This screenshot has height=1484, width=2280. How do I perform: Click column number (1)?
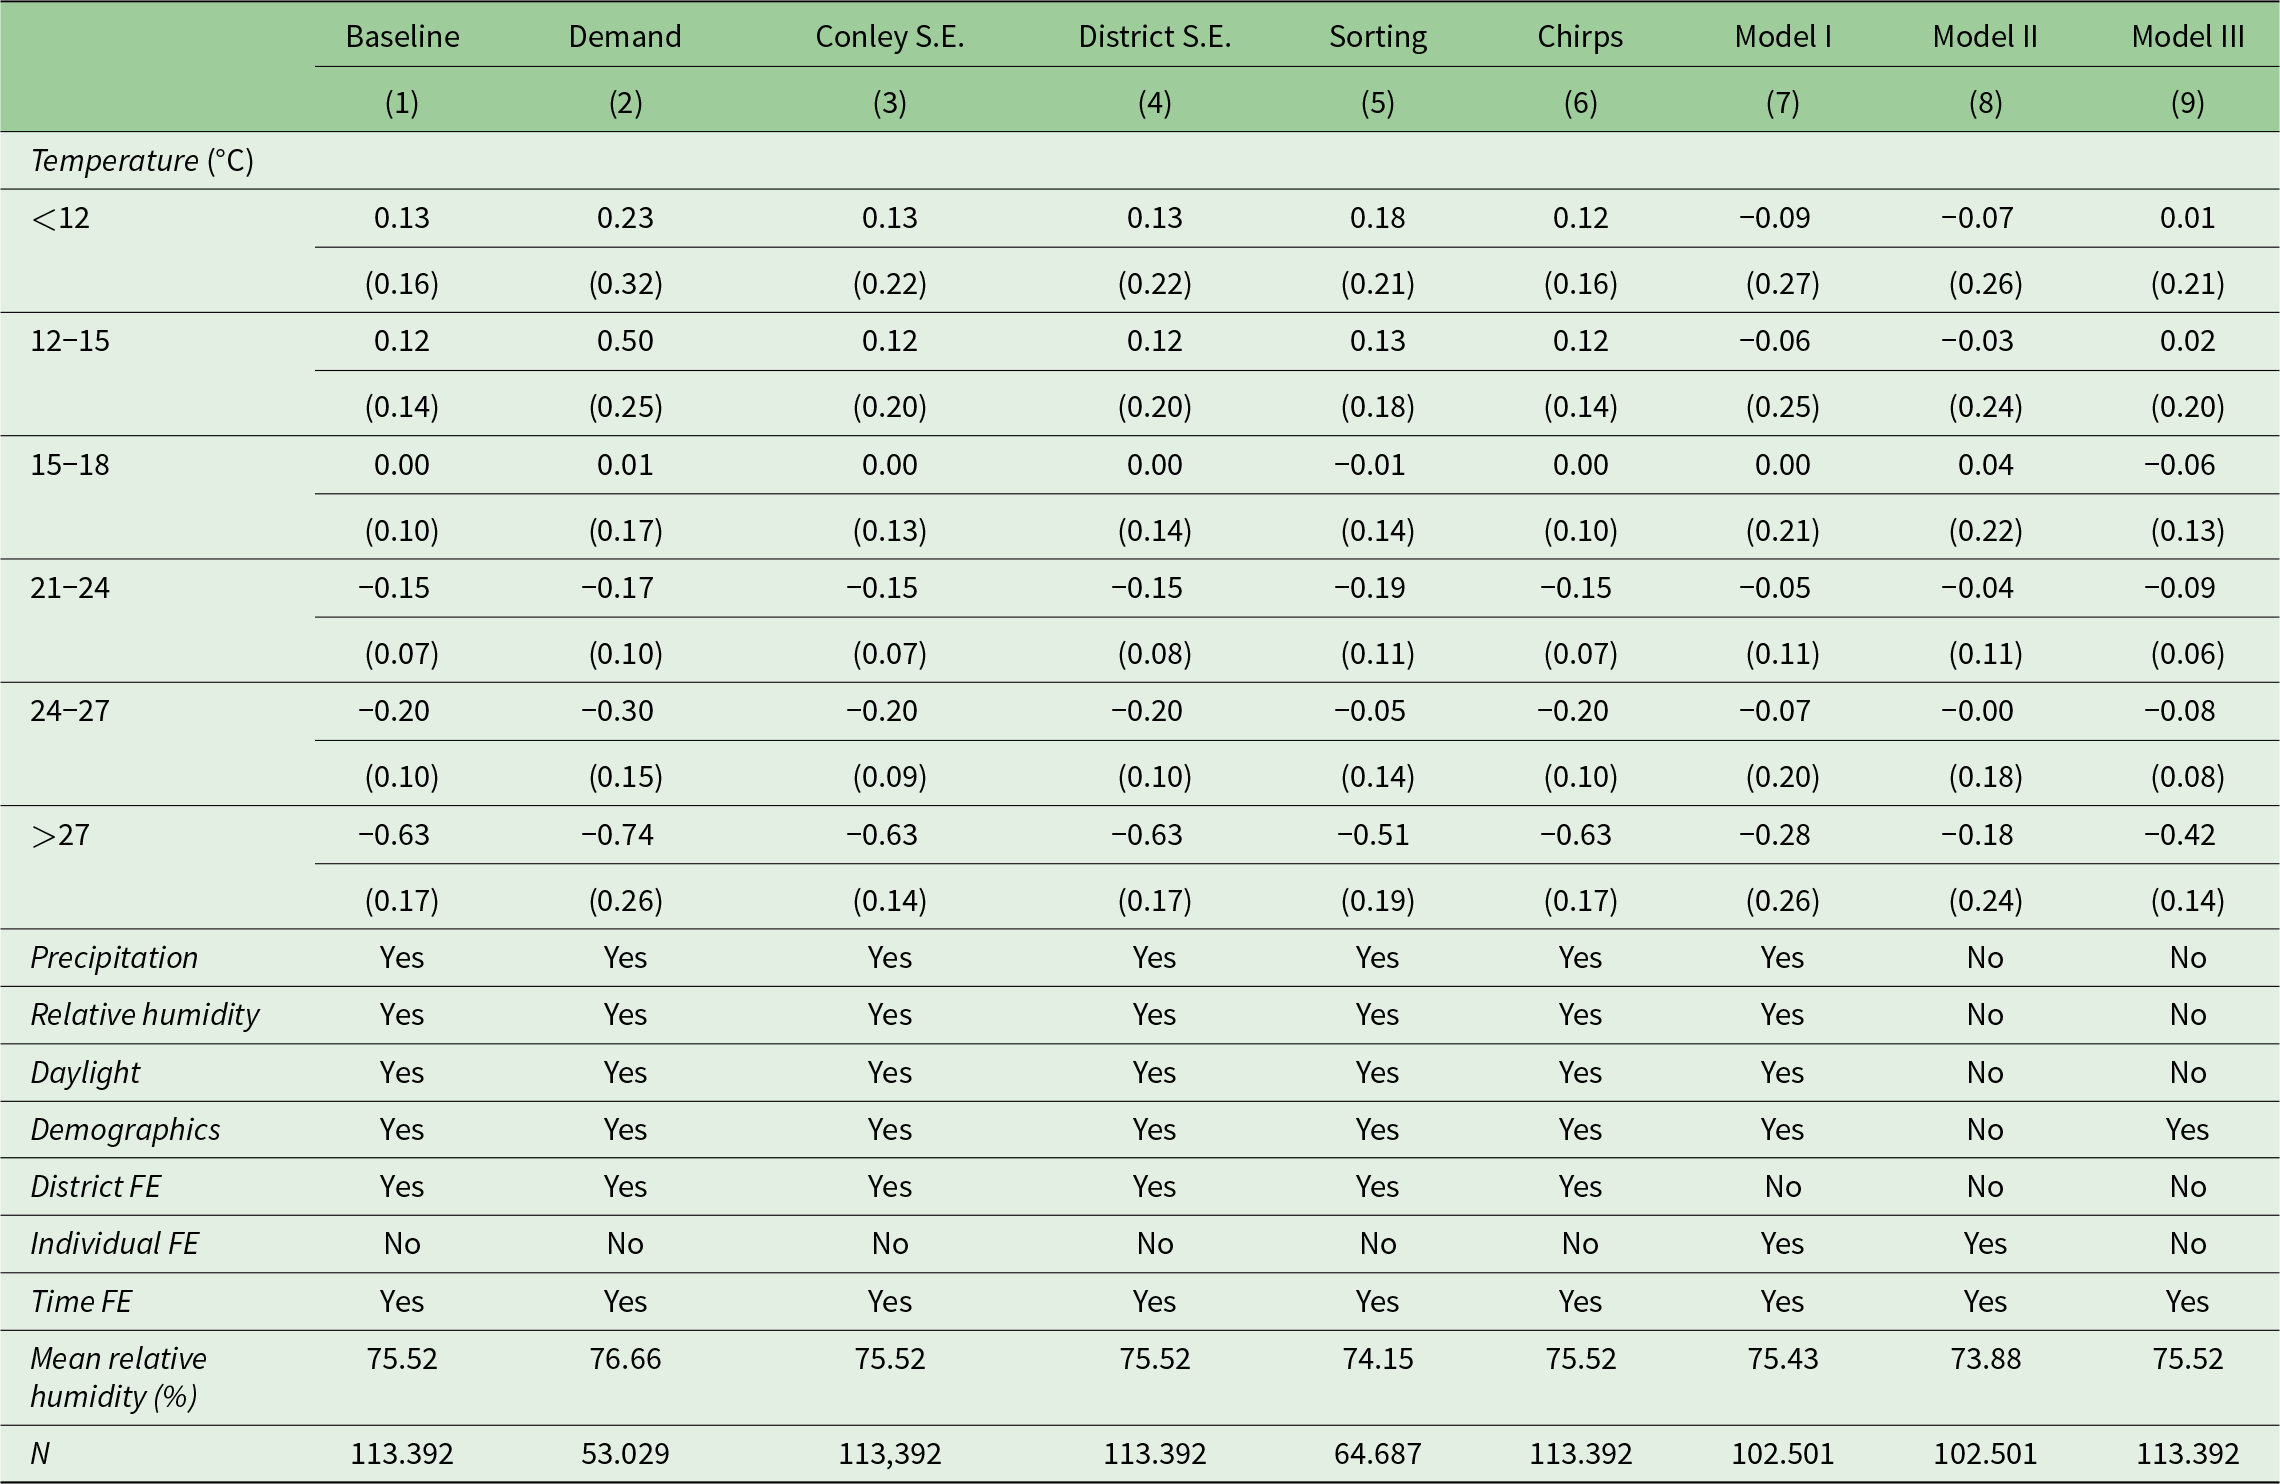(x=402, y=103)
